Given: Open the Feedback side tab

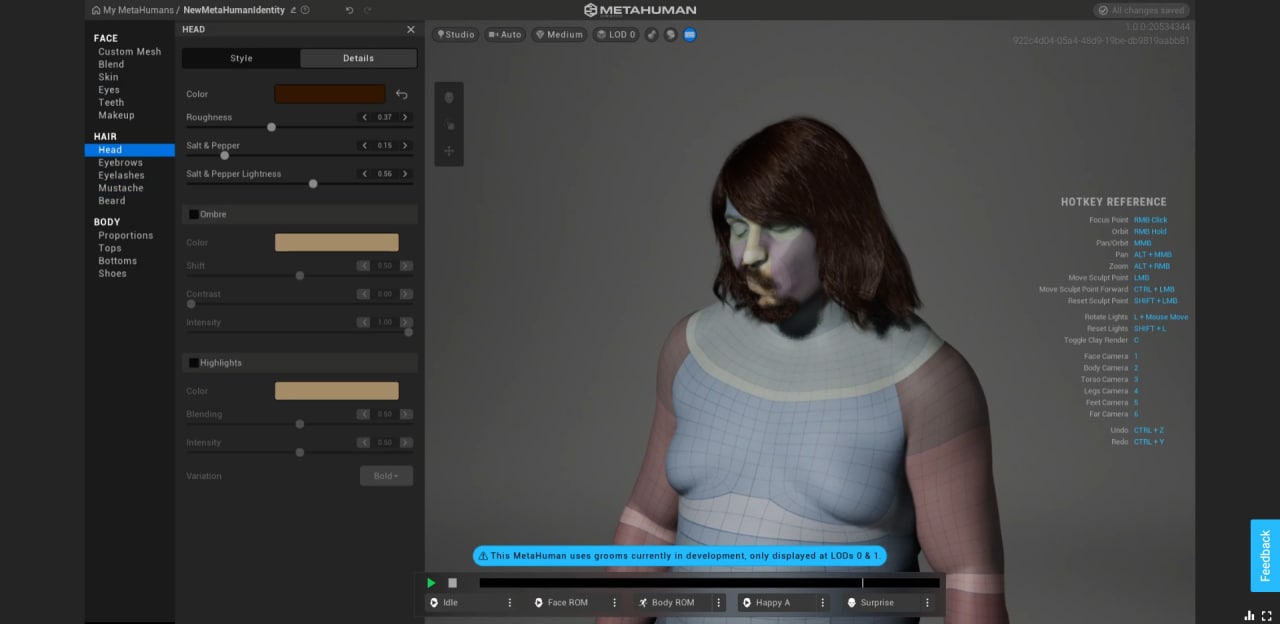Looking at the screenshot, I should tap(1265, 555).
